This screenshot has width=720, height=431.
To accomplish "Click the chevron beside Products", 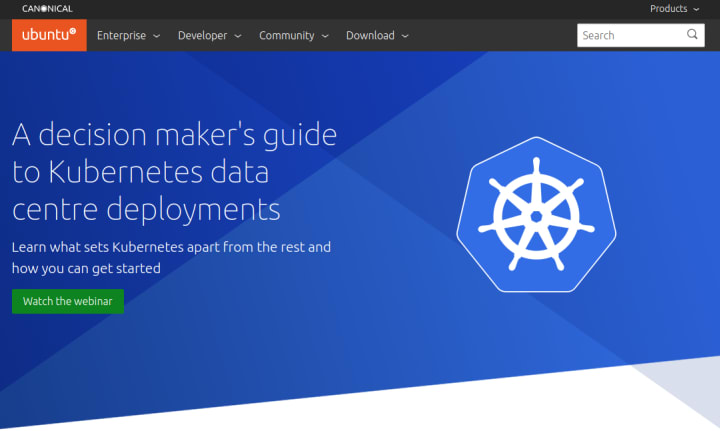I will point(697,9).
